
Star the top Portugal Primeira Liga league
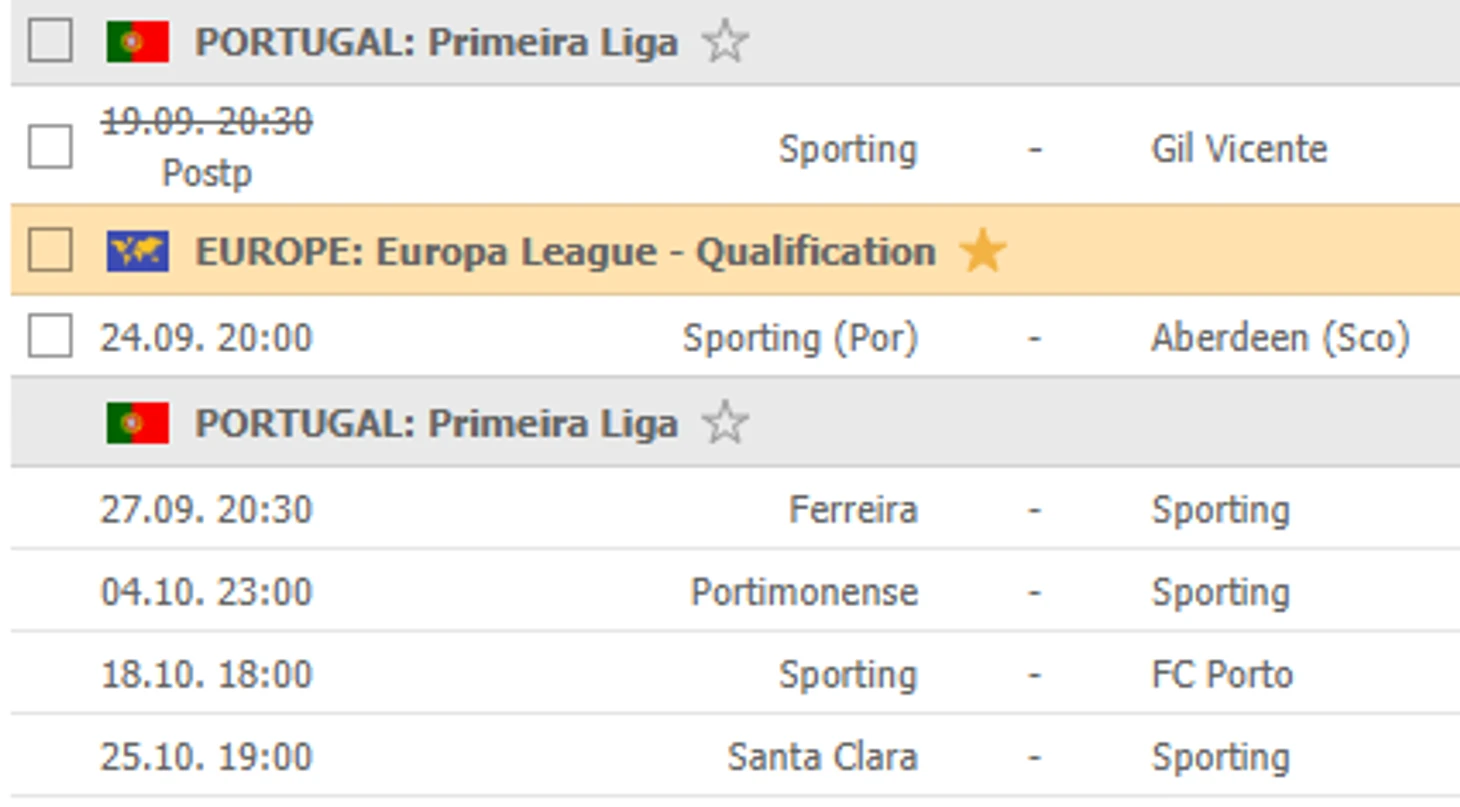[725, 43]
